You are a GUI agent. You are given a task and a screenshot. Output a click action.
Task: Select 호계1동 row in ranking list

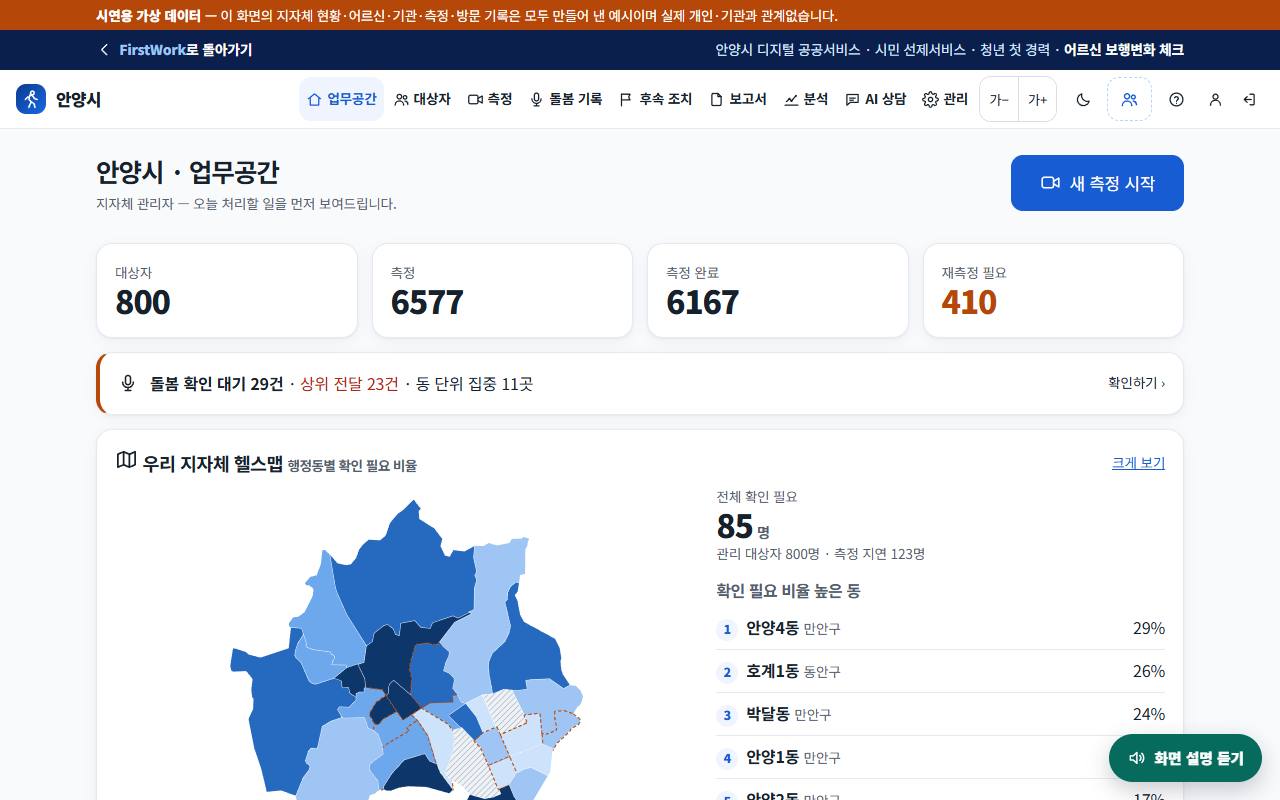[941, 672]
